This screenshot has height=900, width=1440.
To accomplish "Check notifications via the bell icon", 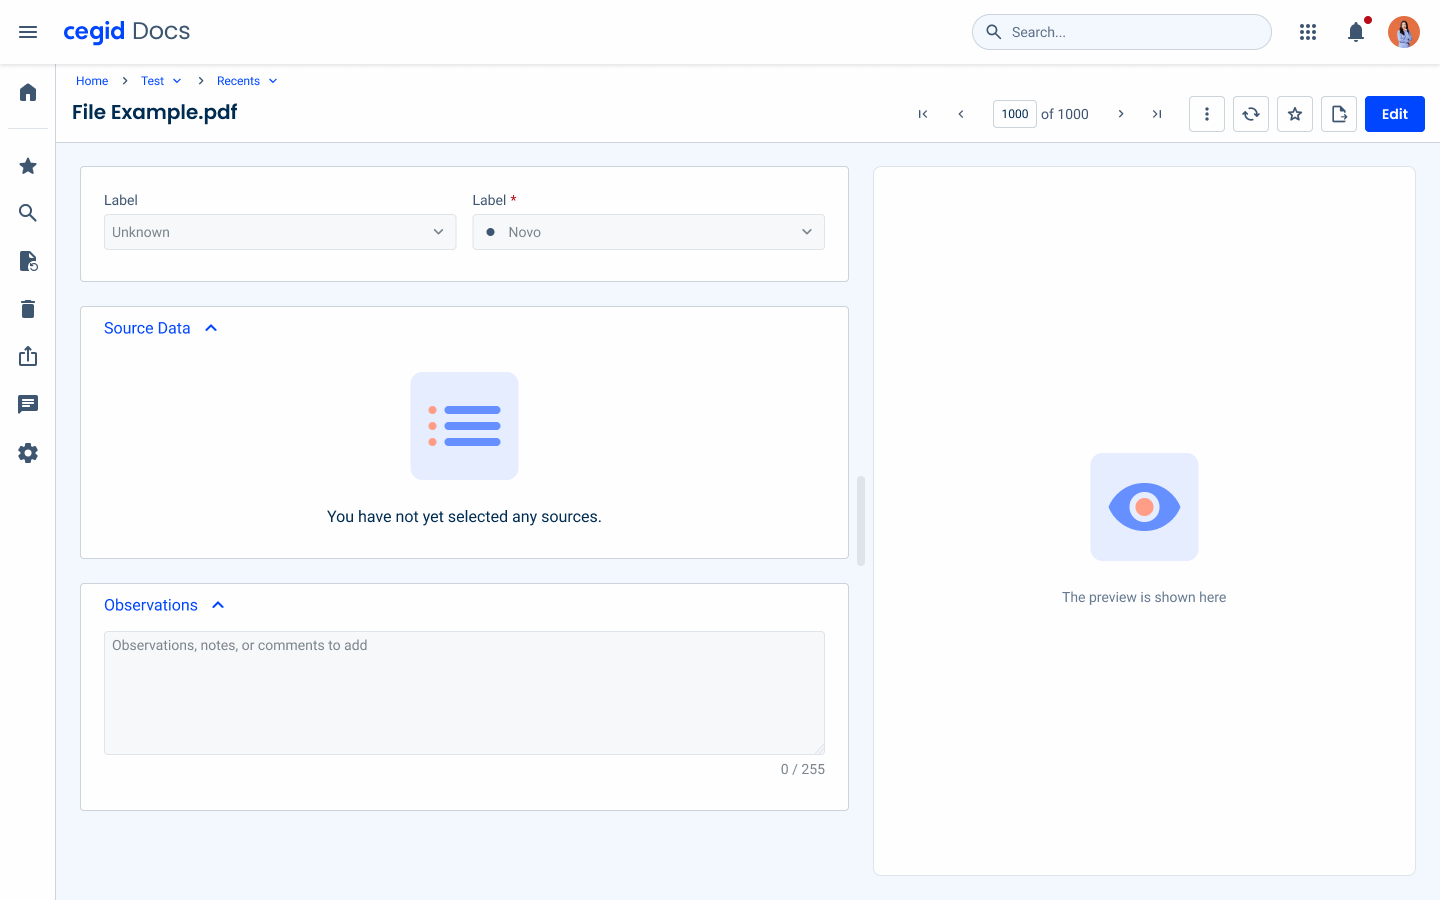I will 1355,31.
